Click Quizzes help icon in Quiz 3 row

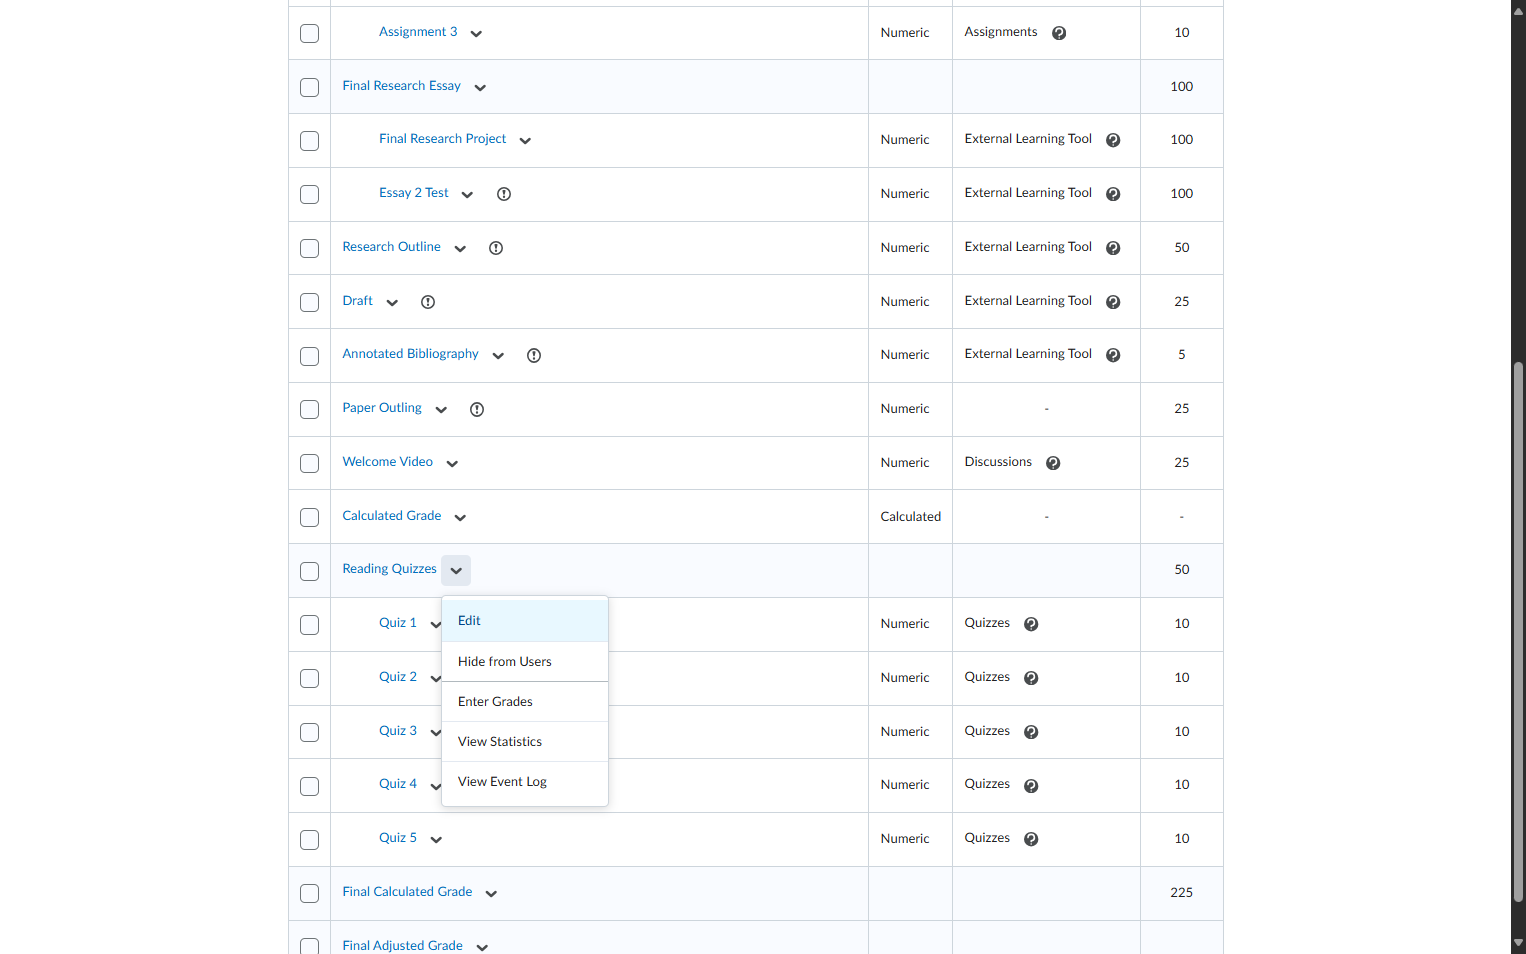pyautogui.click(x=1031, y=732)
